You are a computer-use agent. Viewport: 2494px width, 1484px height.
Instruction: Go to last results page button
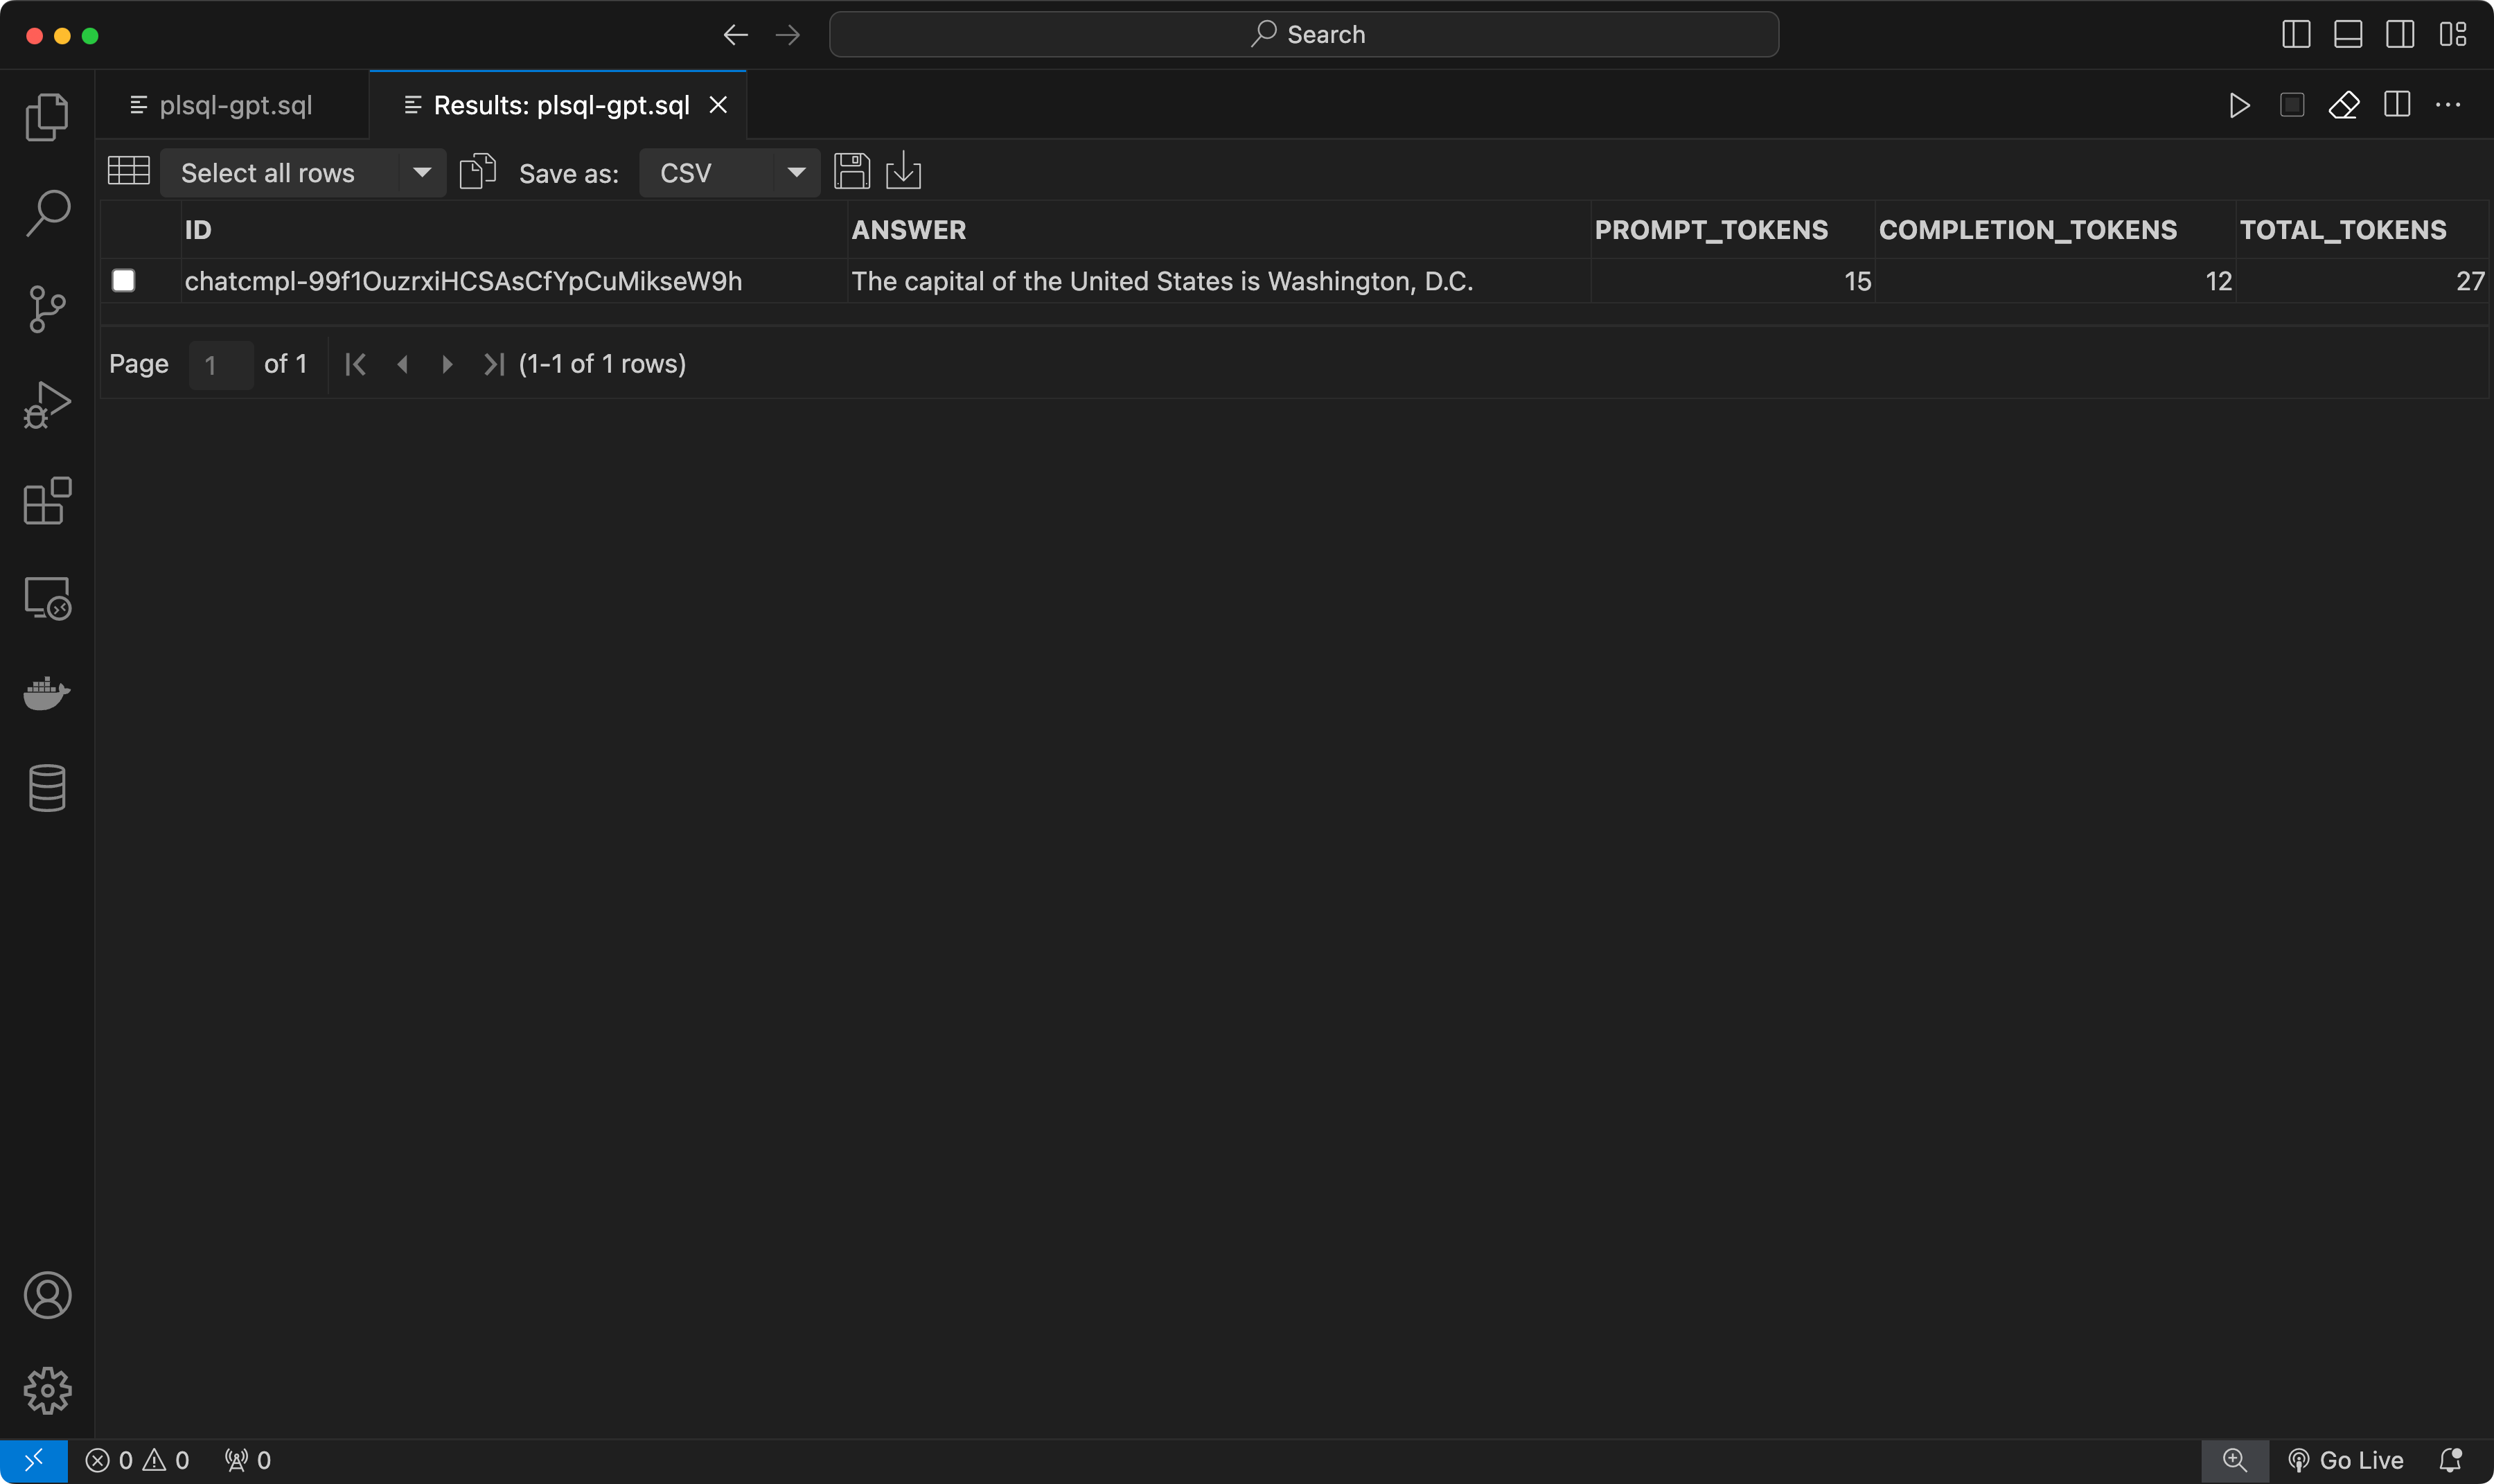(494, 364)
